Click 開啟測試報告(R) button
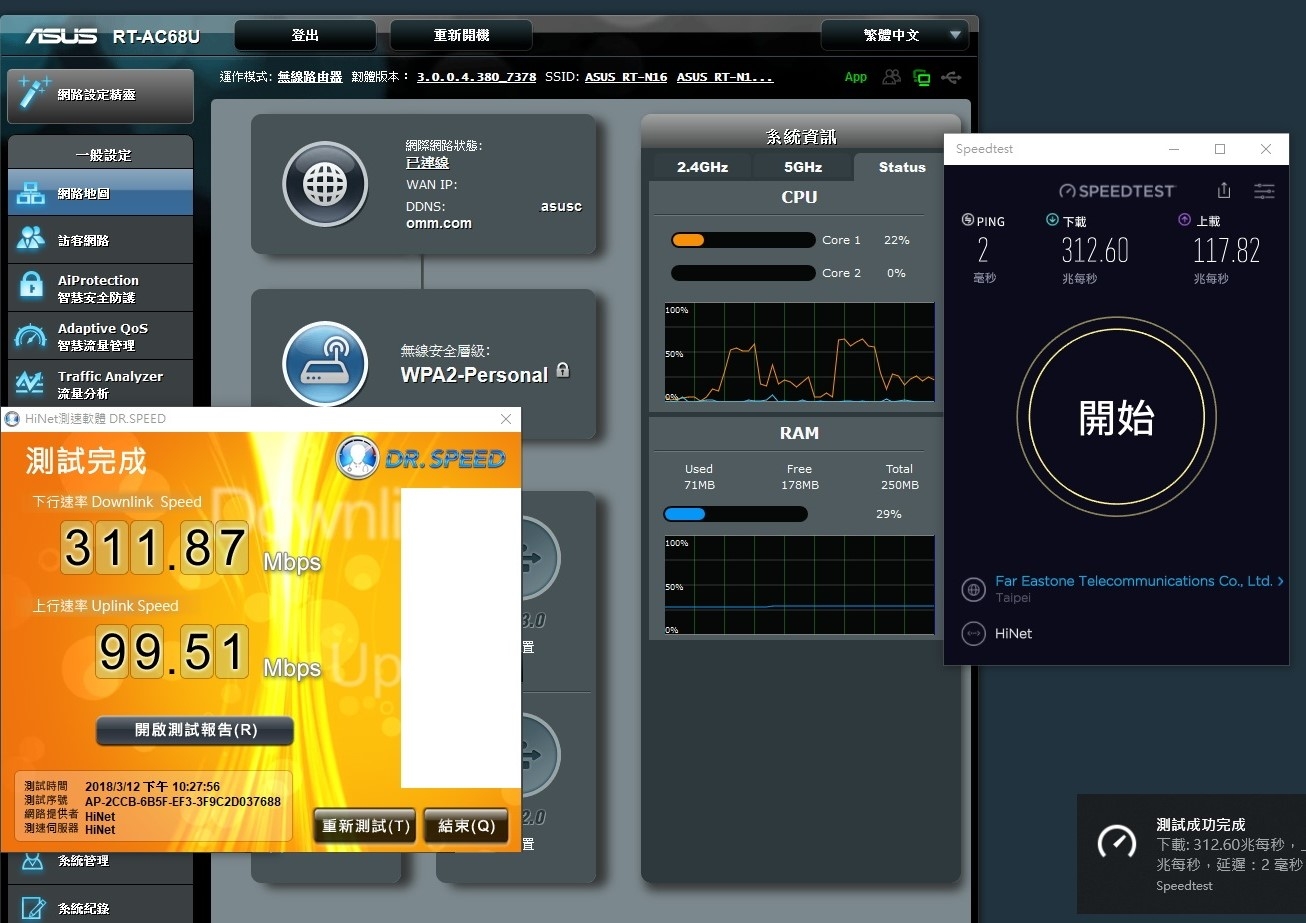The image size is (1306, 923). tap(195, 730)
